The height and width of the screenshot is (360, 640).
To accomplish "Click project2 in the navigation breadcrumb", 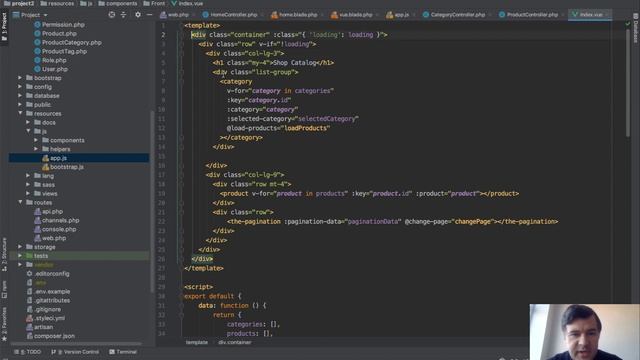I will click(19, 3).
